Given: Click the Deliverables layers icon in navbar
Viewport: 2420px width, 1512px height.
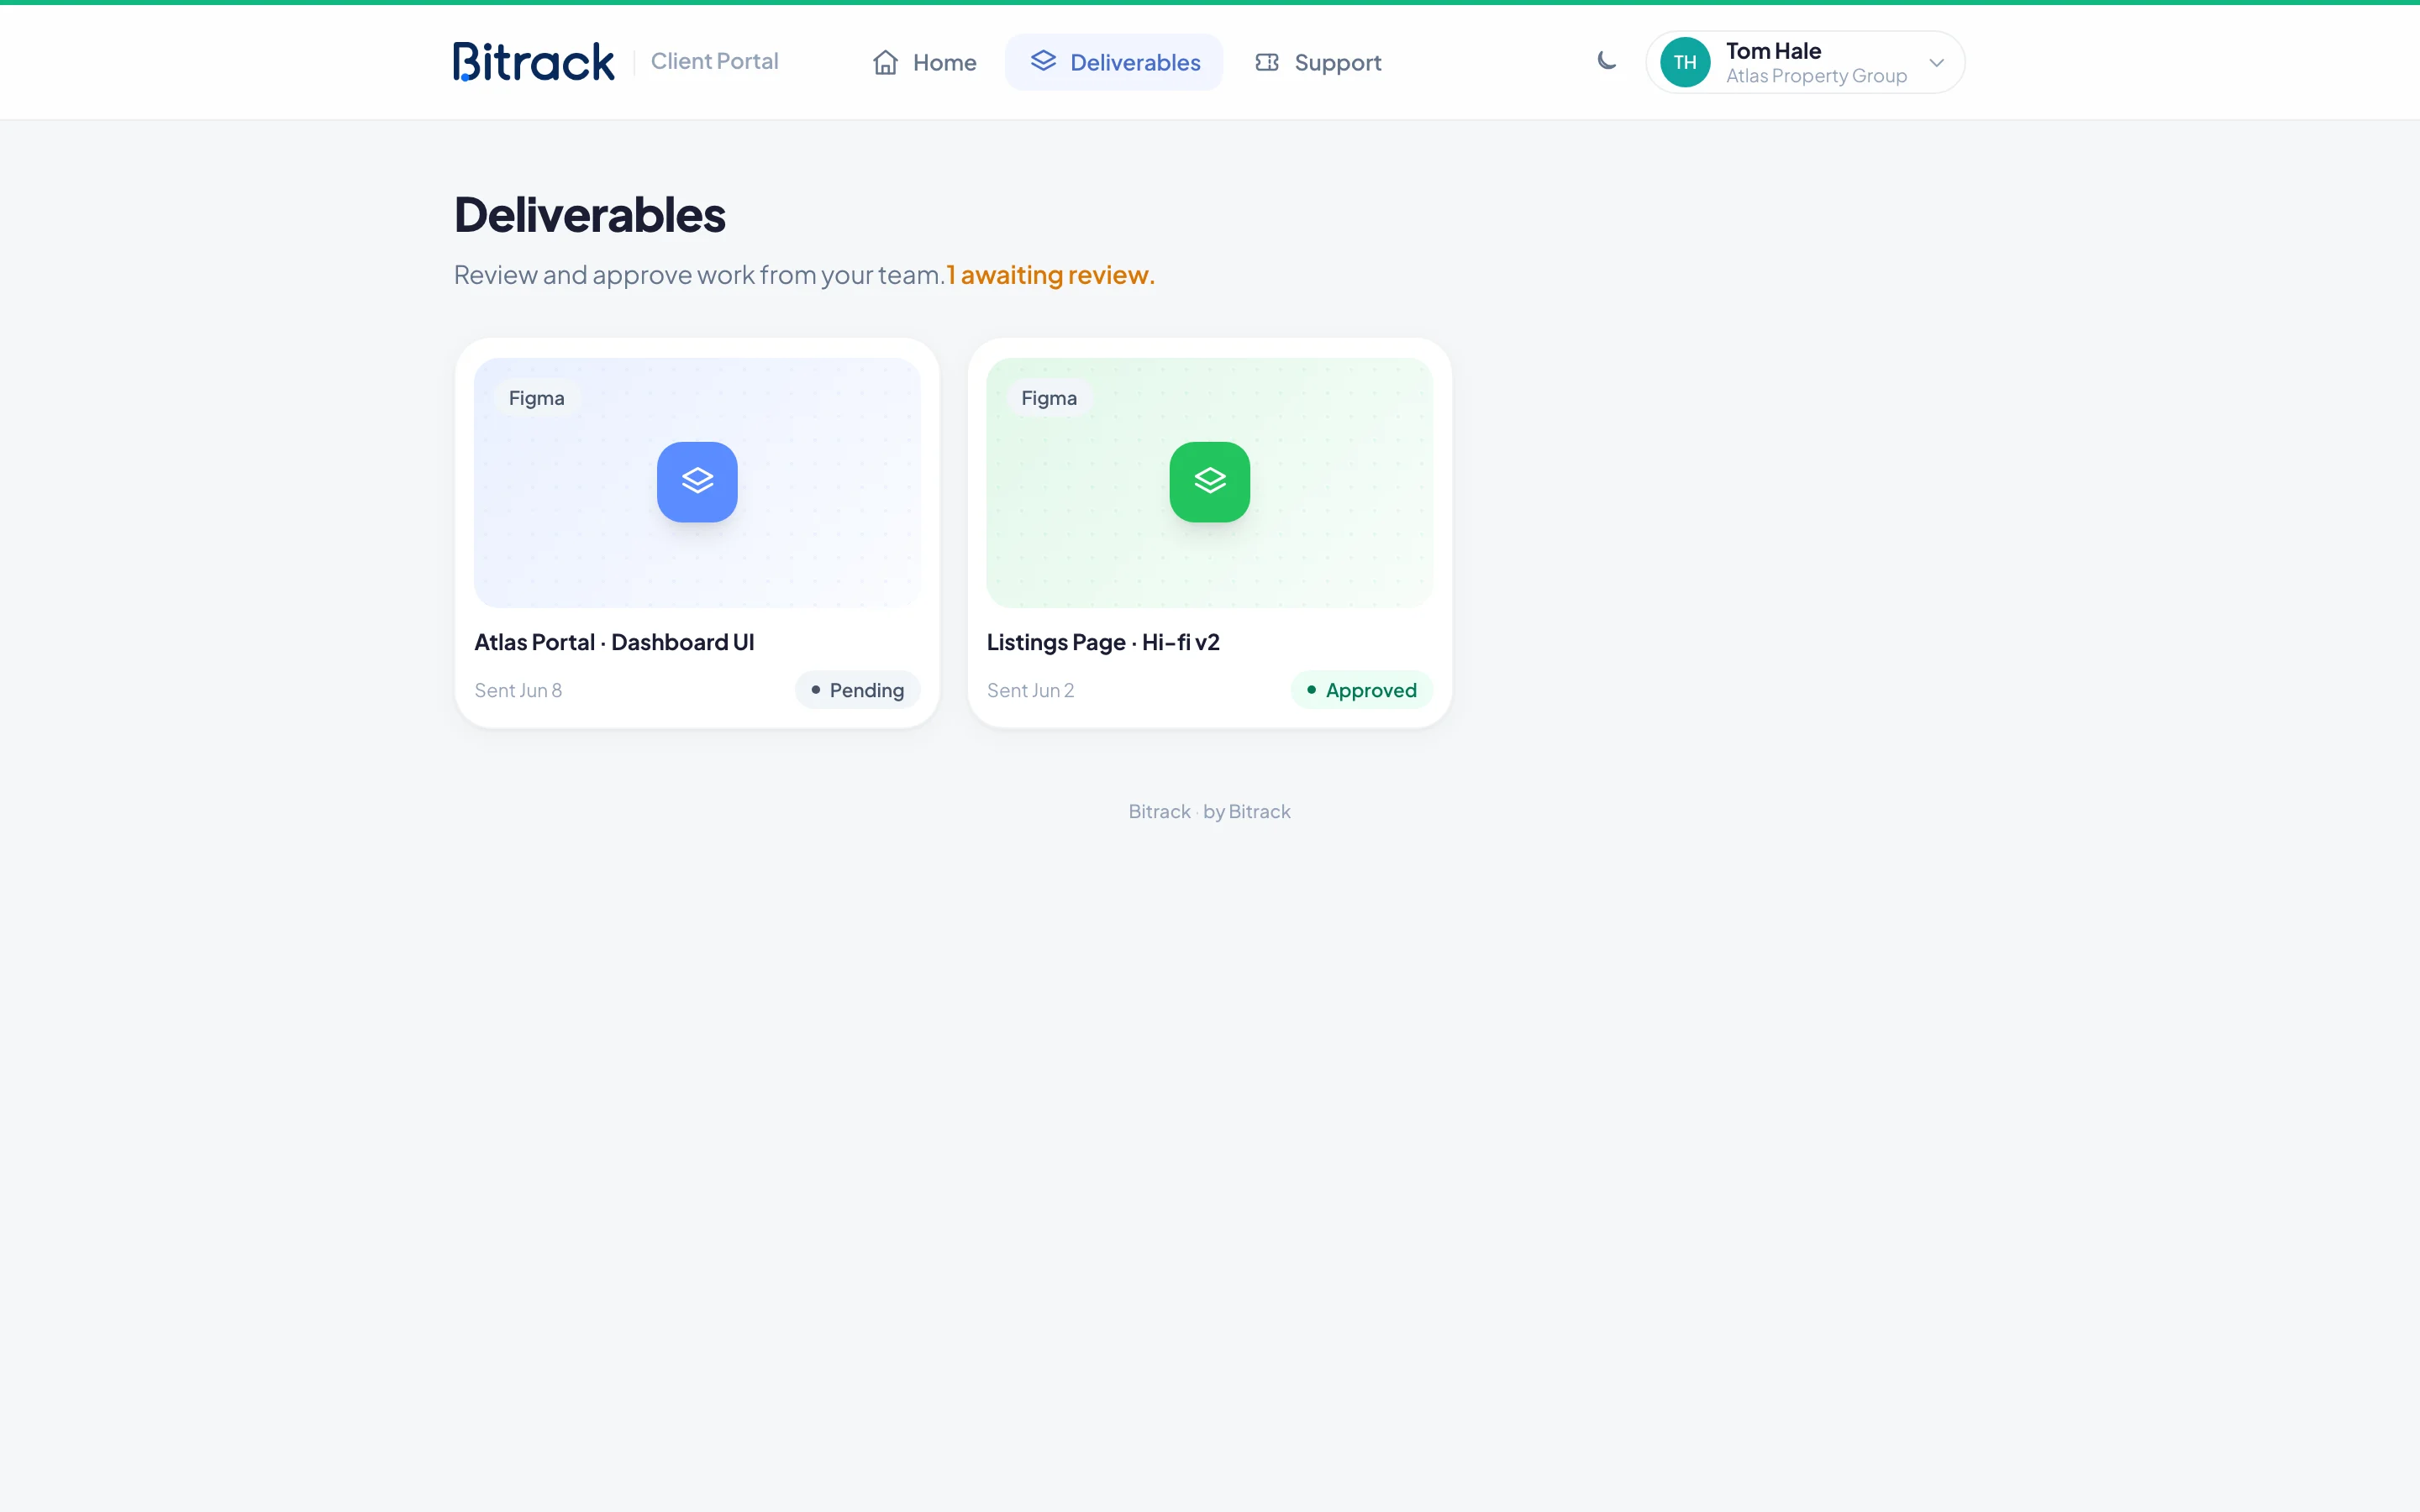Looking at the screenshot, I should [1043, 61].
